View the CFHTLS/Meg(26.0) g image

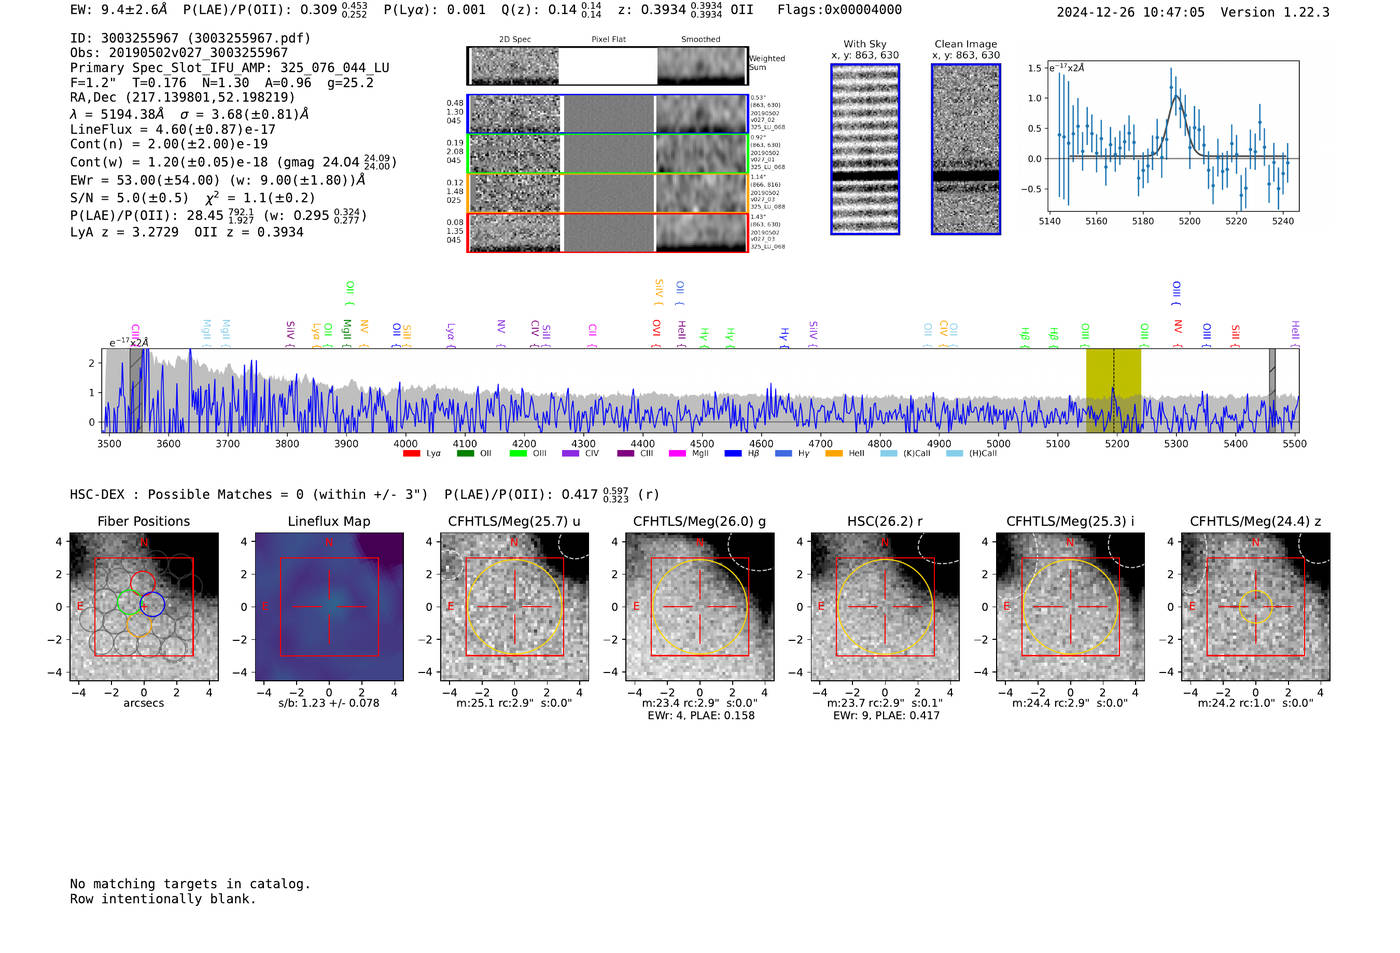click(x=700, y=607)
